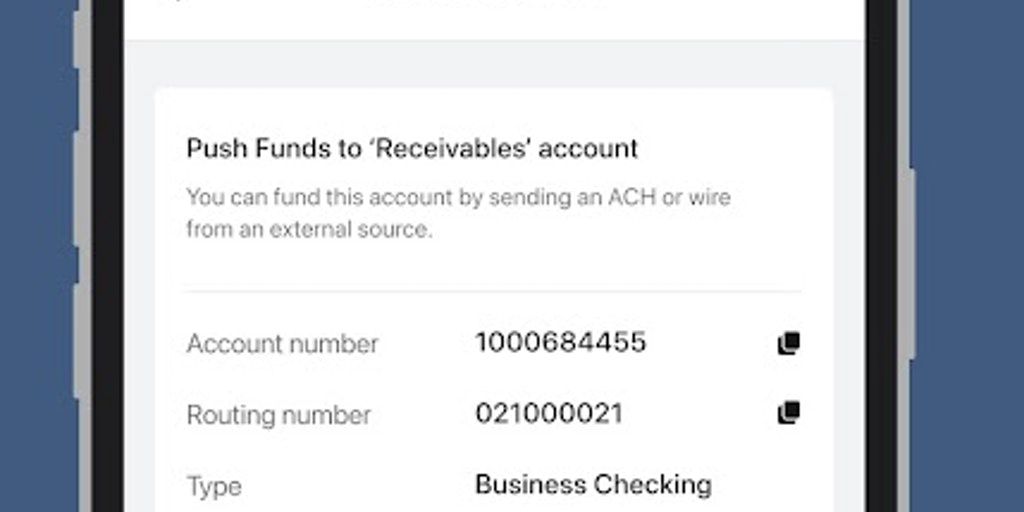The height and width of the screenshot is (512, 1024).
Task: Tap the 'Account number' label
Action: pos(282,344)
